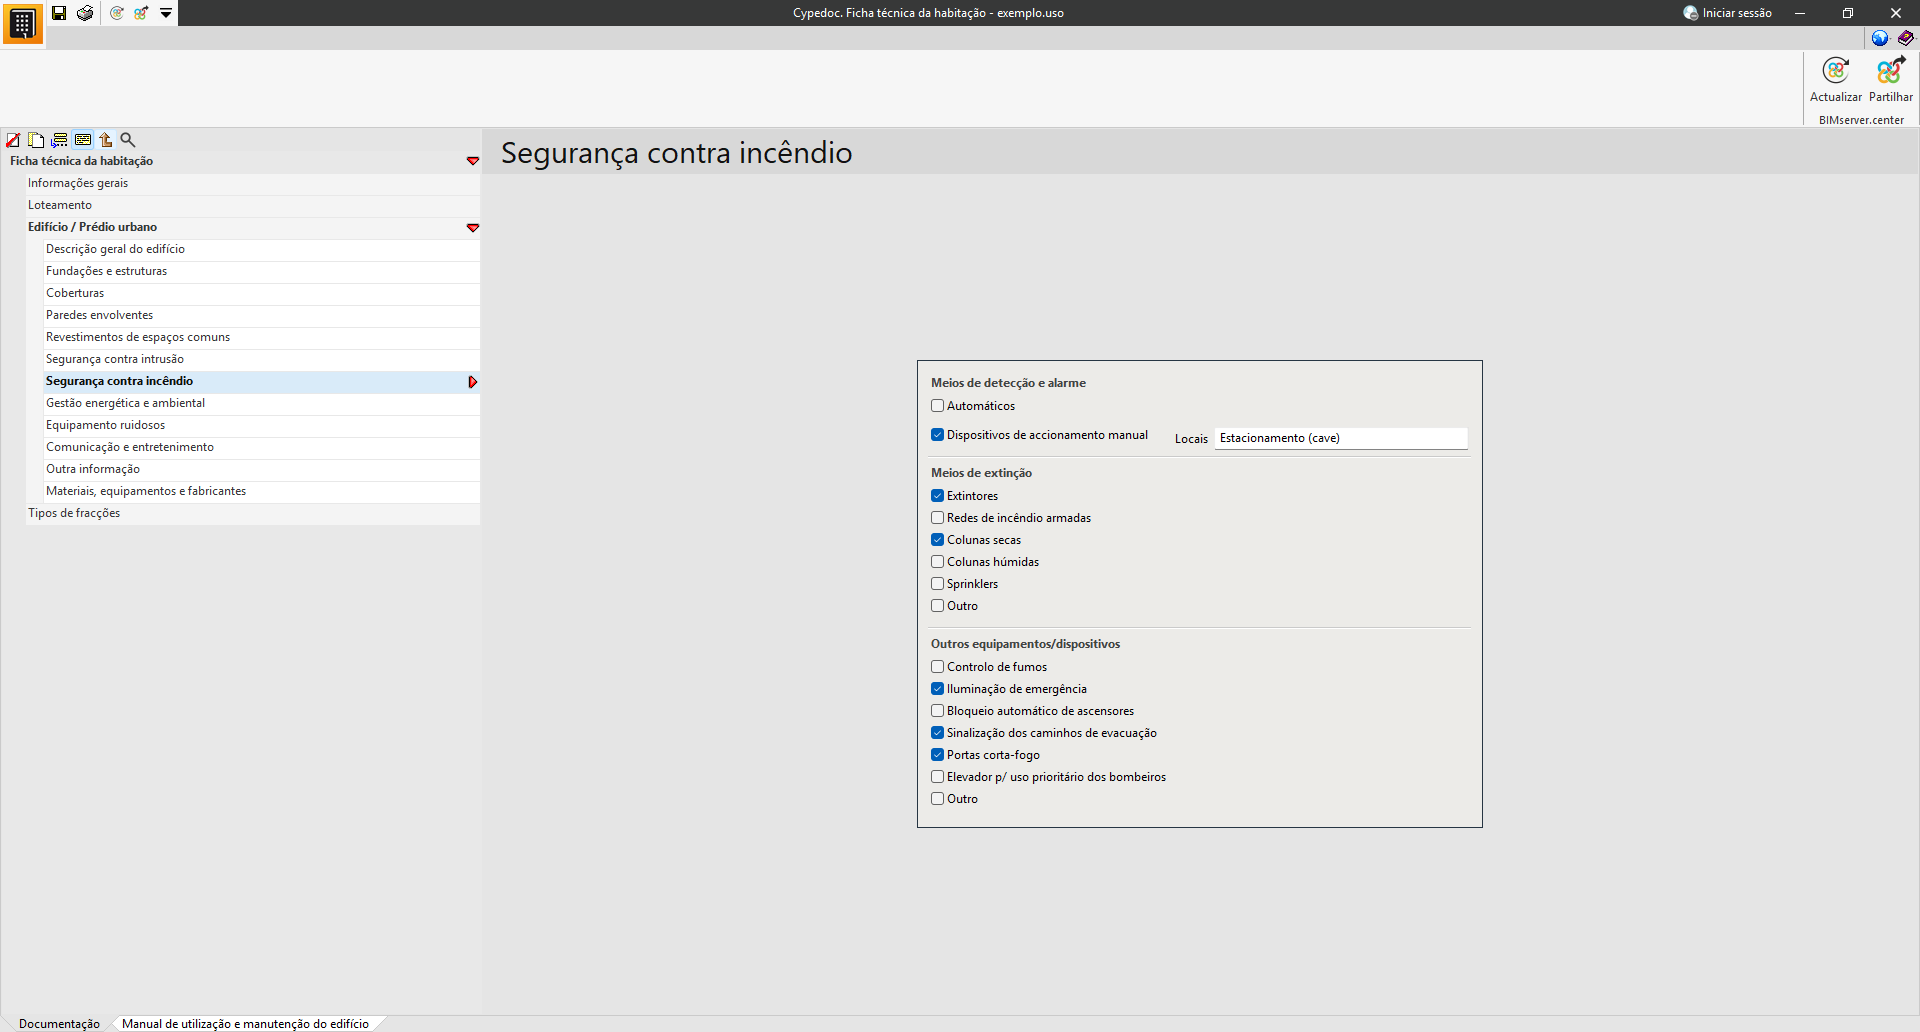Click the BIMserver.center ribbon group label
Viewport: 1920px width, 1032px height.
(1861, 120)
